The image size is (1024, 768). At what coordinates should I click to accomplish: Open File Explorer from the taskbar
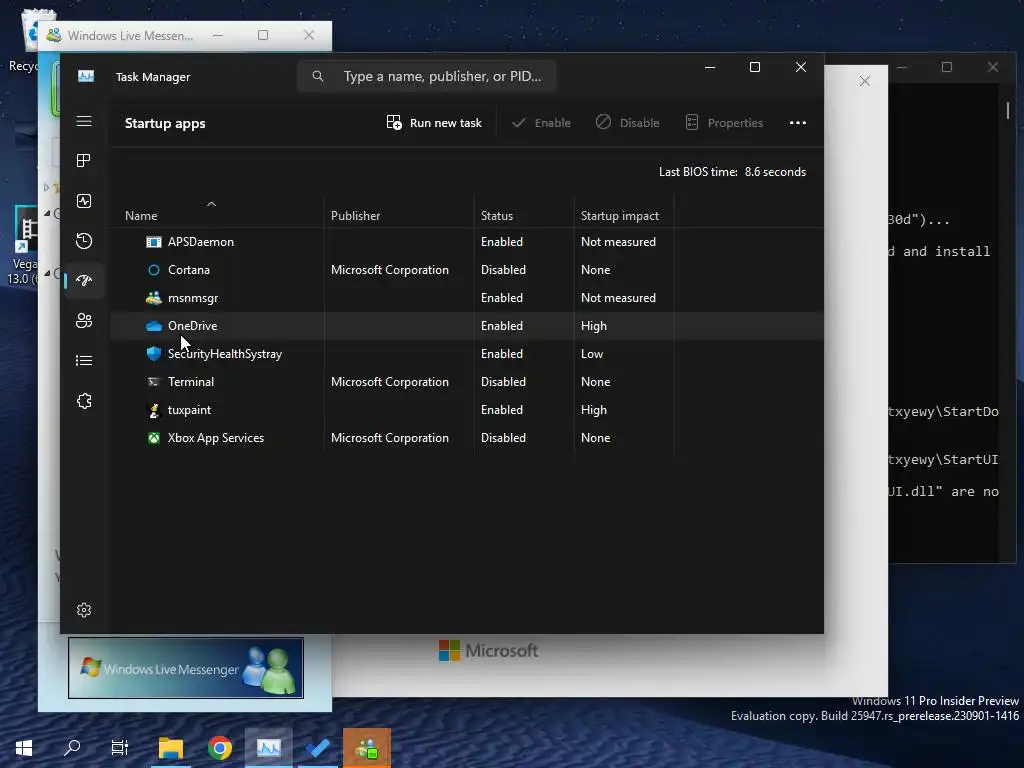pyautogui.click(x=171, y=748)
